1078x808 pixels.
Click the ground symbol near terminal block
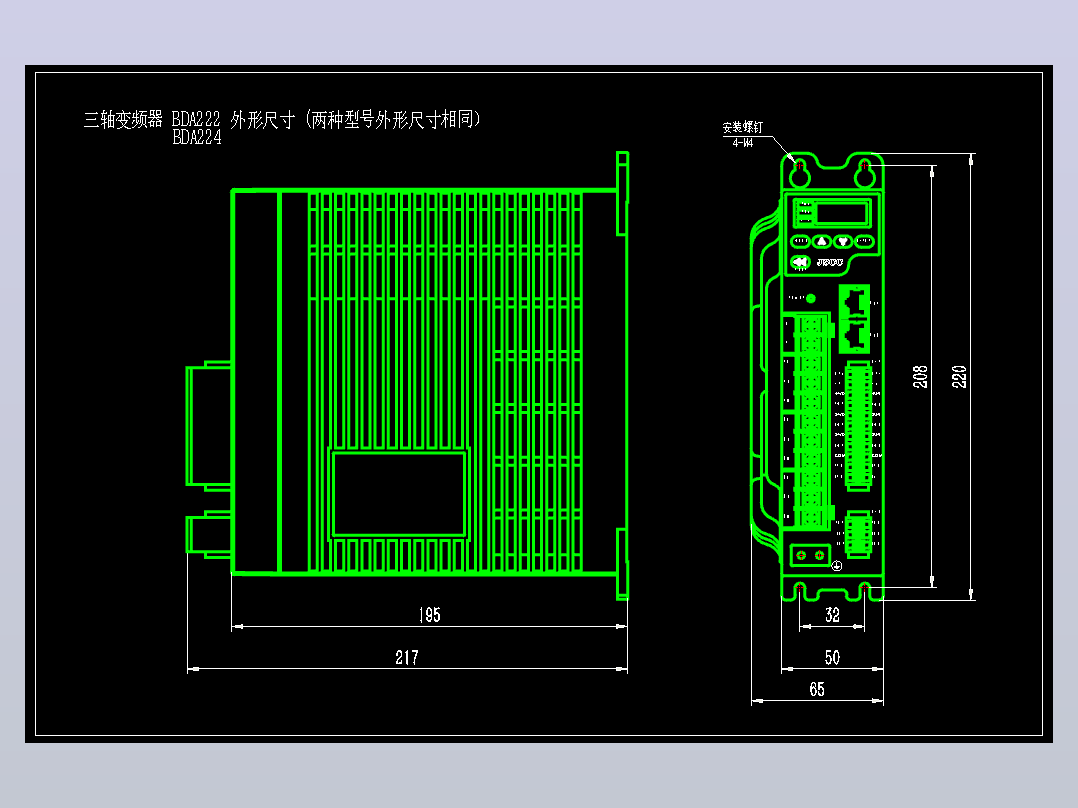[837, 566]
